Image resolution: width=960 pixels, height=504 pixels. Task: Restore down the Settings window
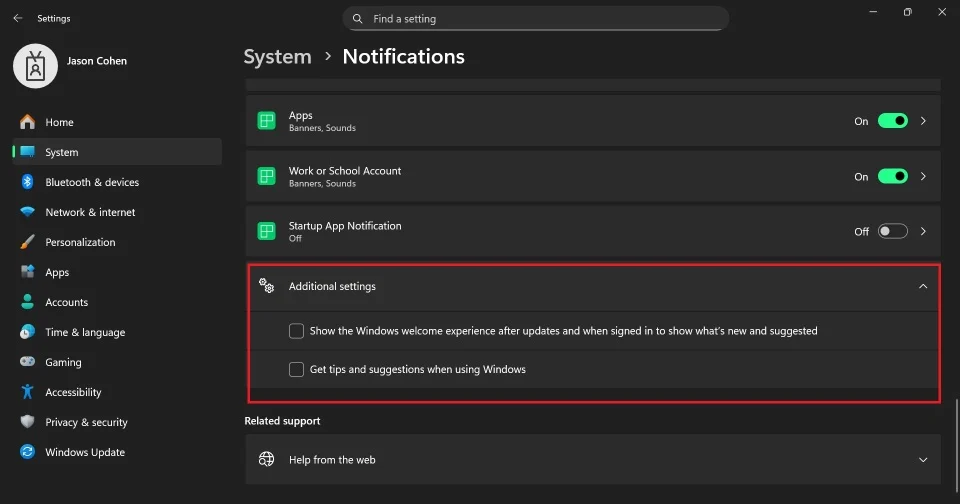907,12
